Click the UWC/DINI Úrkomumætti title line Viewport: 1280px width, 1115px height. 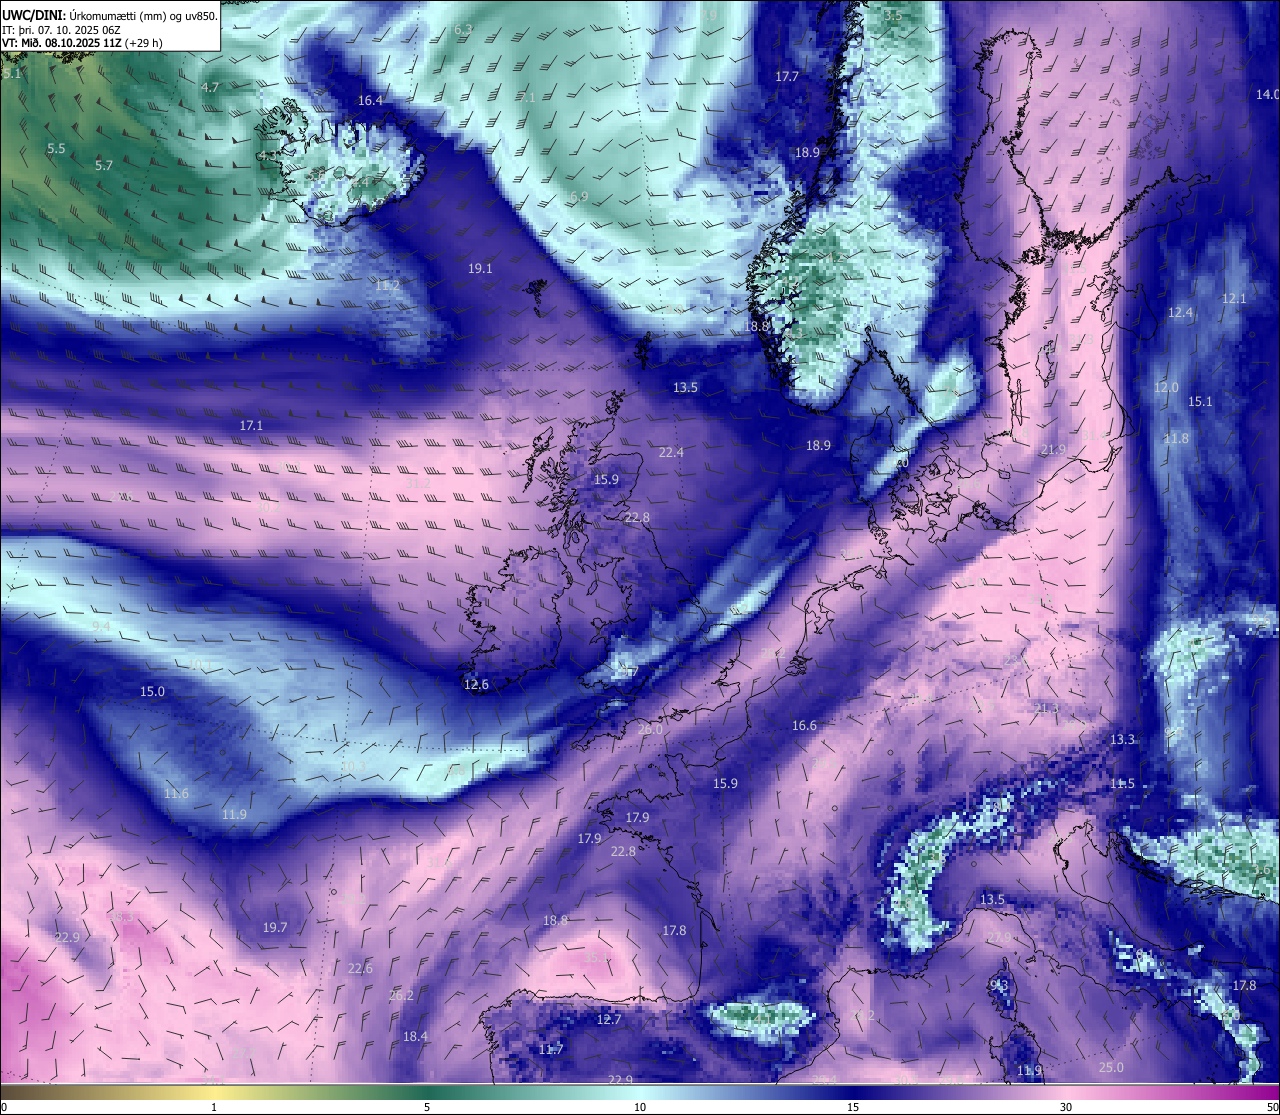coord(109,15)
